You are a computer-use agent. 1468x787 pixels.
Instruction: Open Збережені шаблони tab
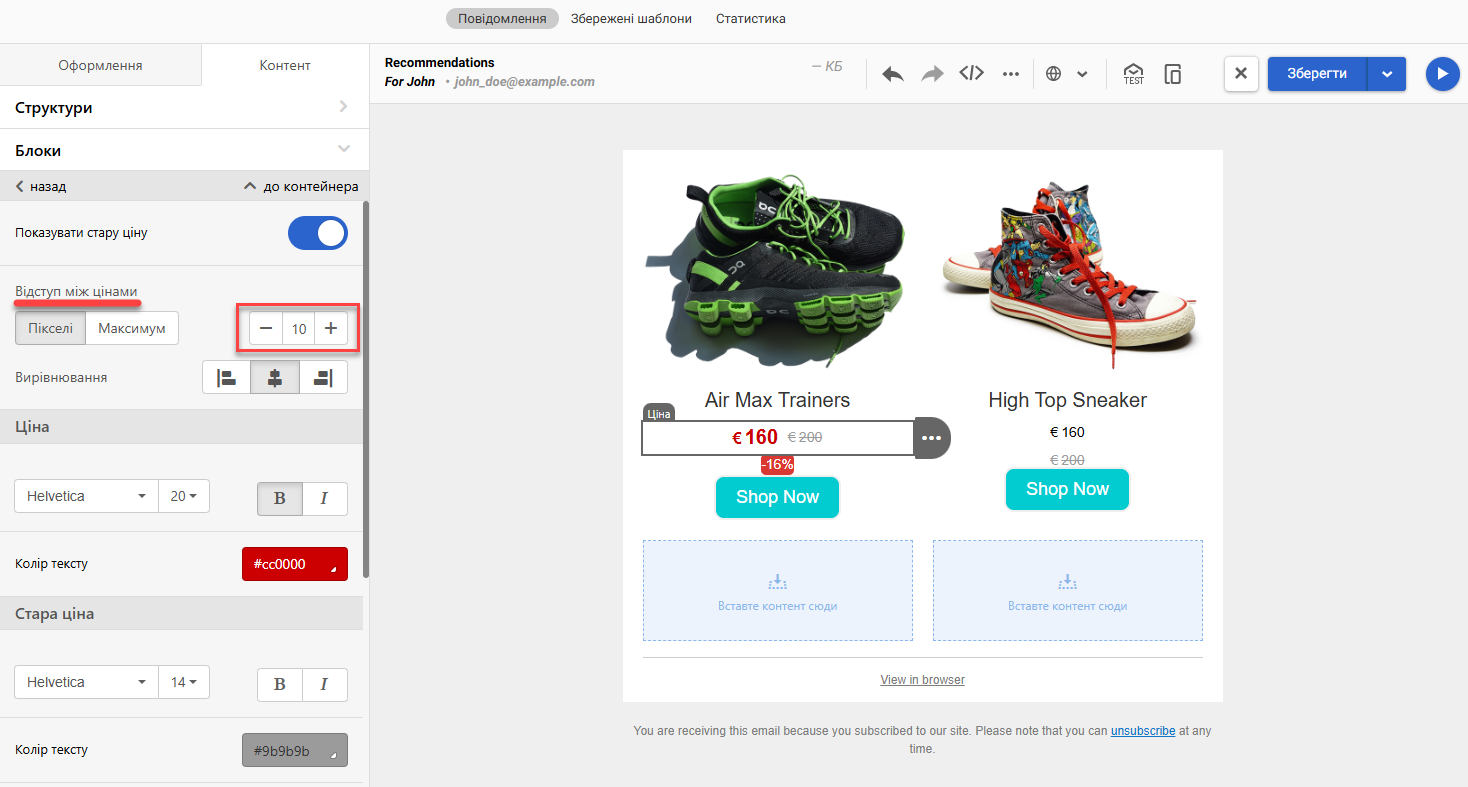(x=631, y=18)
